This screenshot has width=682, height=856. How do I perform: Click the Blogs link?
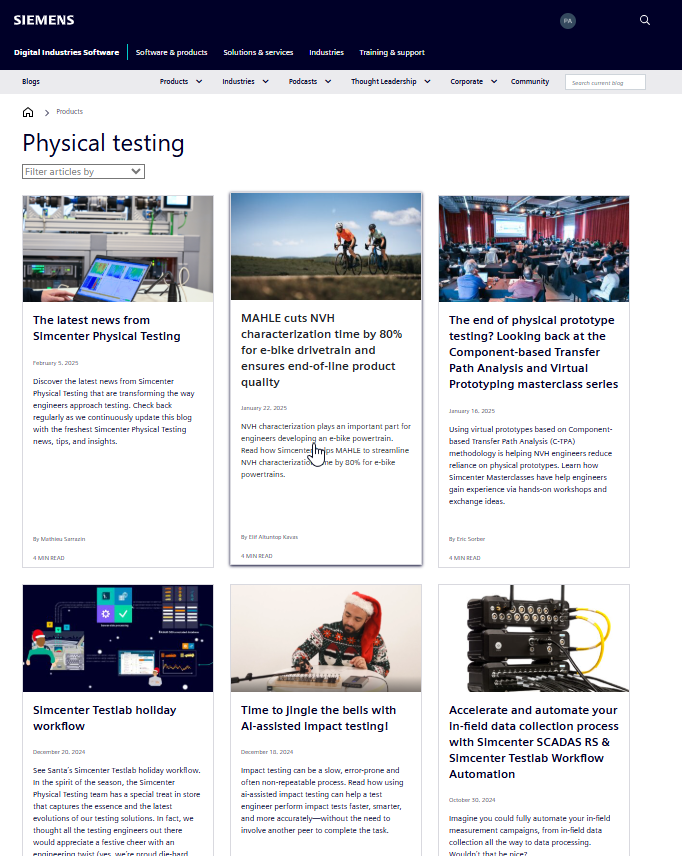point(31,81)
